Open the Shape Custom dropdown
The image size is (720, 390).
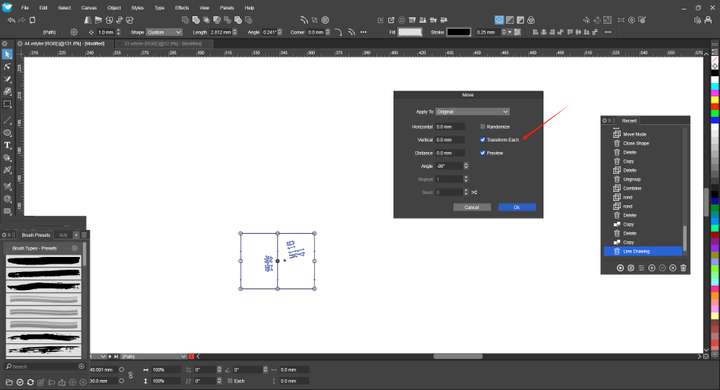point(164,32)
